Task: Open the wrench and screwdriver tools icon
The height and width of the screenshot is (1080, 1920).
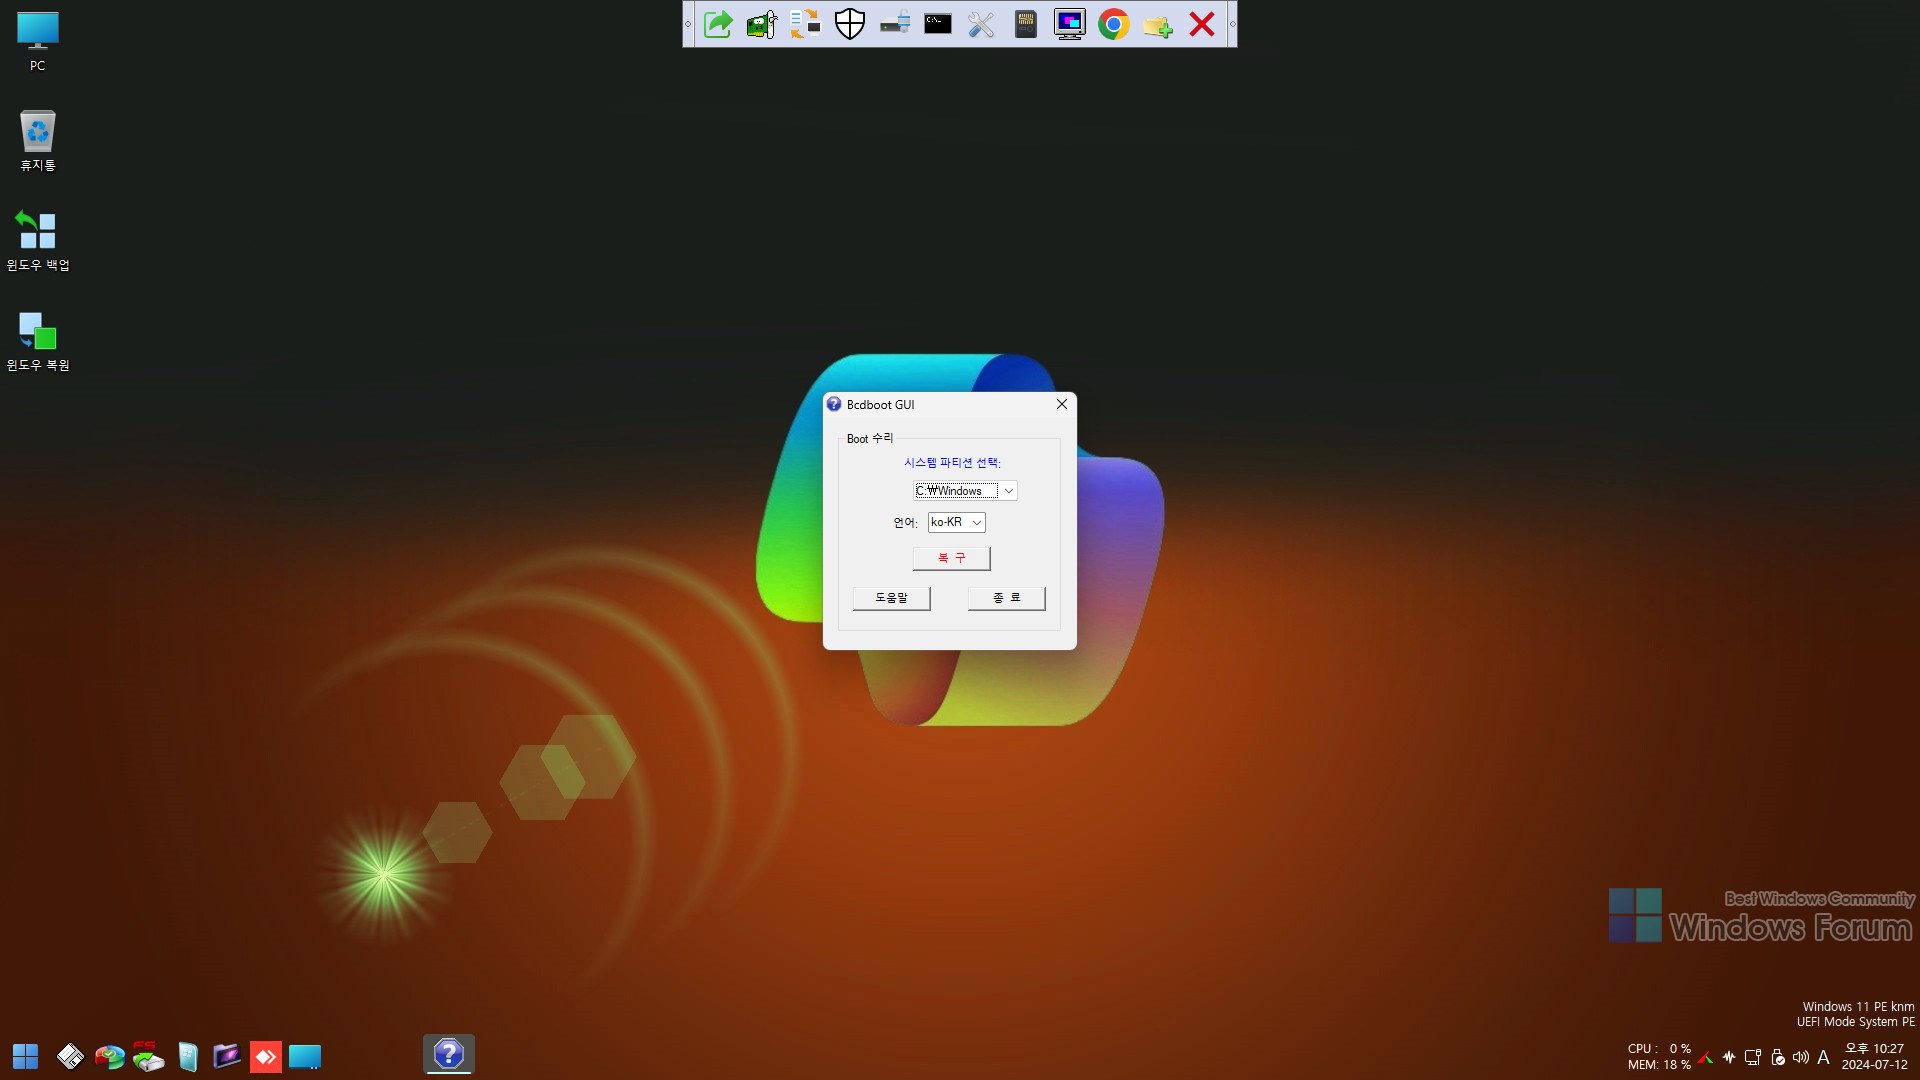Action: tap(982, 24)
